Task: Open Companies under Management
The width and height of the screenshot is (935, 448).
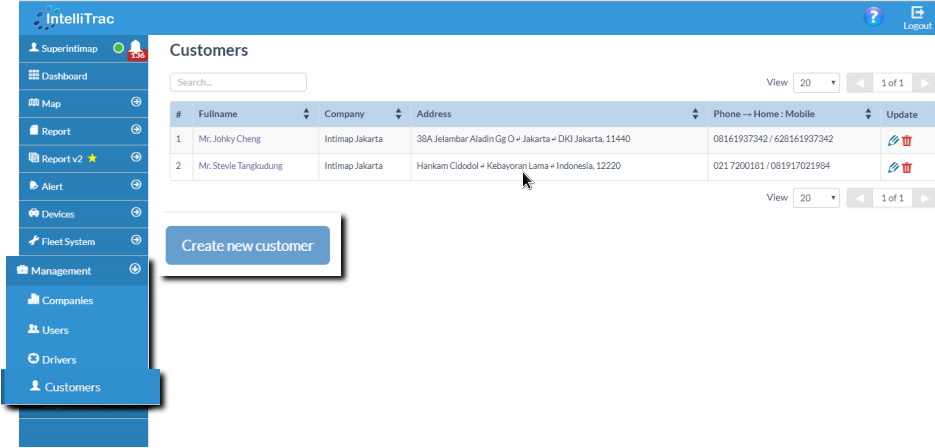Action: click(x=67, y=300)
